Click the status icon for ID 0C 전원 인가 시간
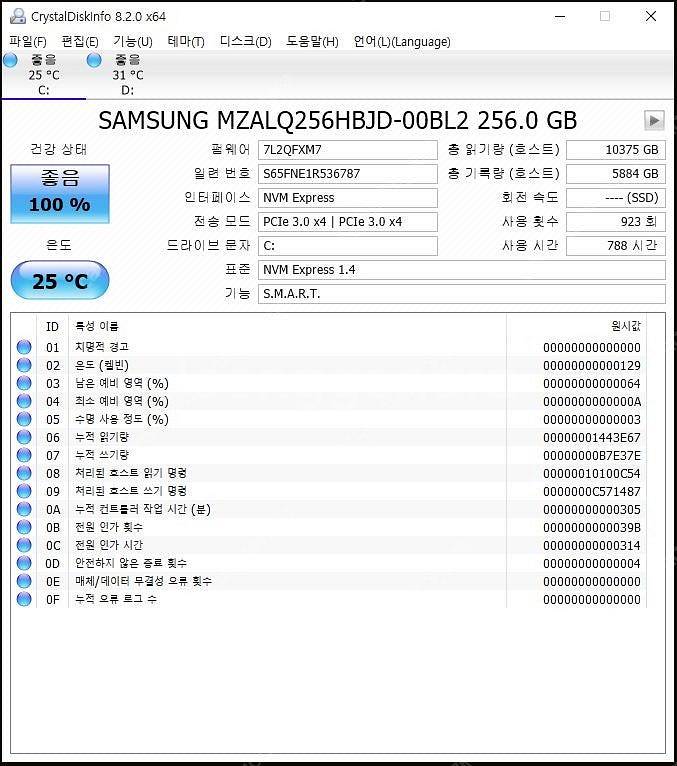This screenshot has width=677, height=766. [24, 545]
